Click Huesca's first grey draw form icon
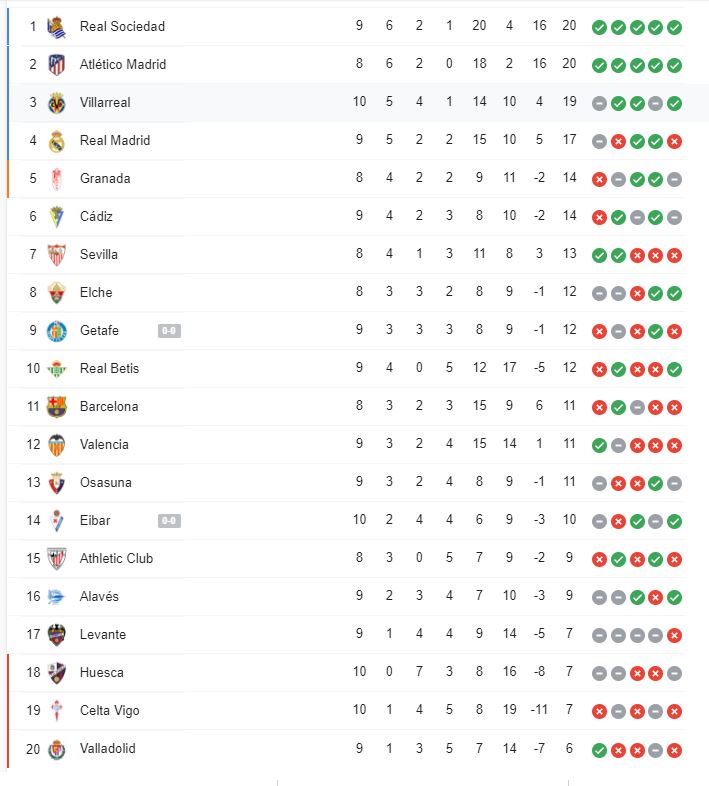The height and width of the screenshot is (786, 709). [599, 674]
